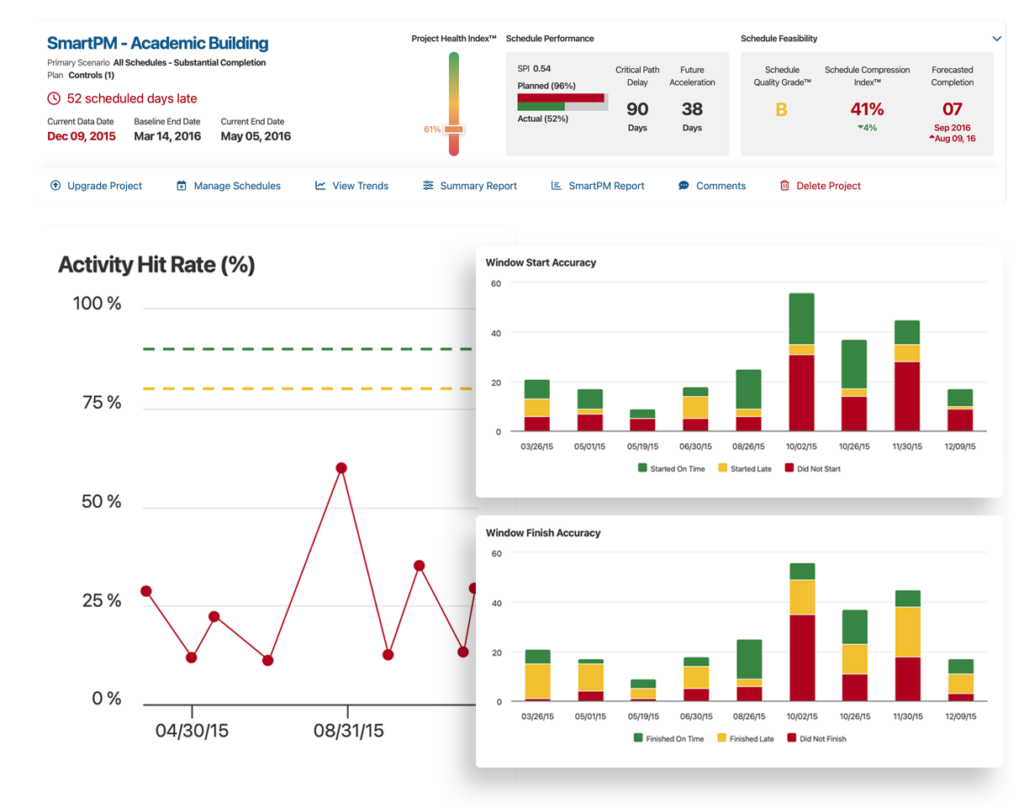Viewport: 1024px width, 808px height.
Task: Click the '90' Critical Path Delay value
Action: pyautogui.click(x=637, y=109)
